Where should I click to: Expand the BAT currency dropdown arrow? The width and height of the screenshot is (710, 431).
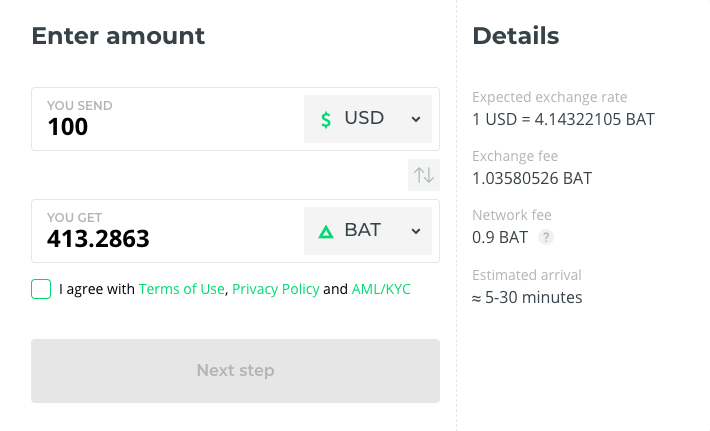coord(416,231)
